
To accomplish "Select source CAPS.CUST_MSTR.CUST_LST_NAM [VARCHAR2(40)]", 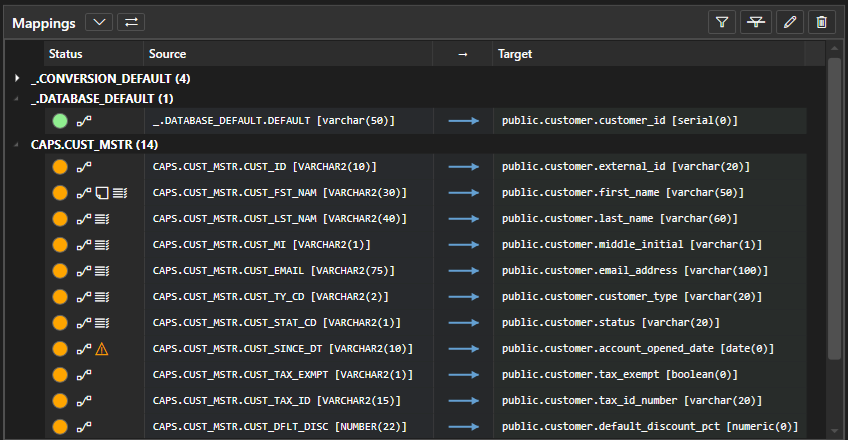I will pyautogui.click(x=280, y=219).
